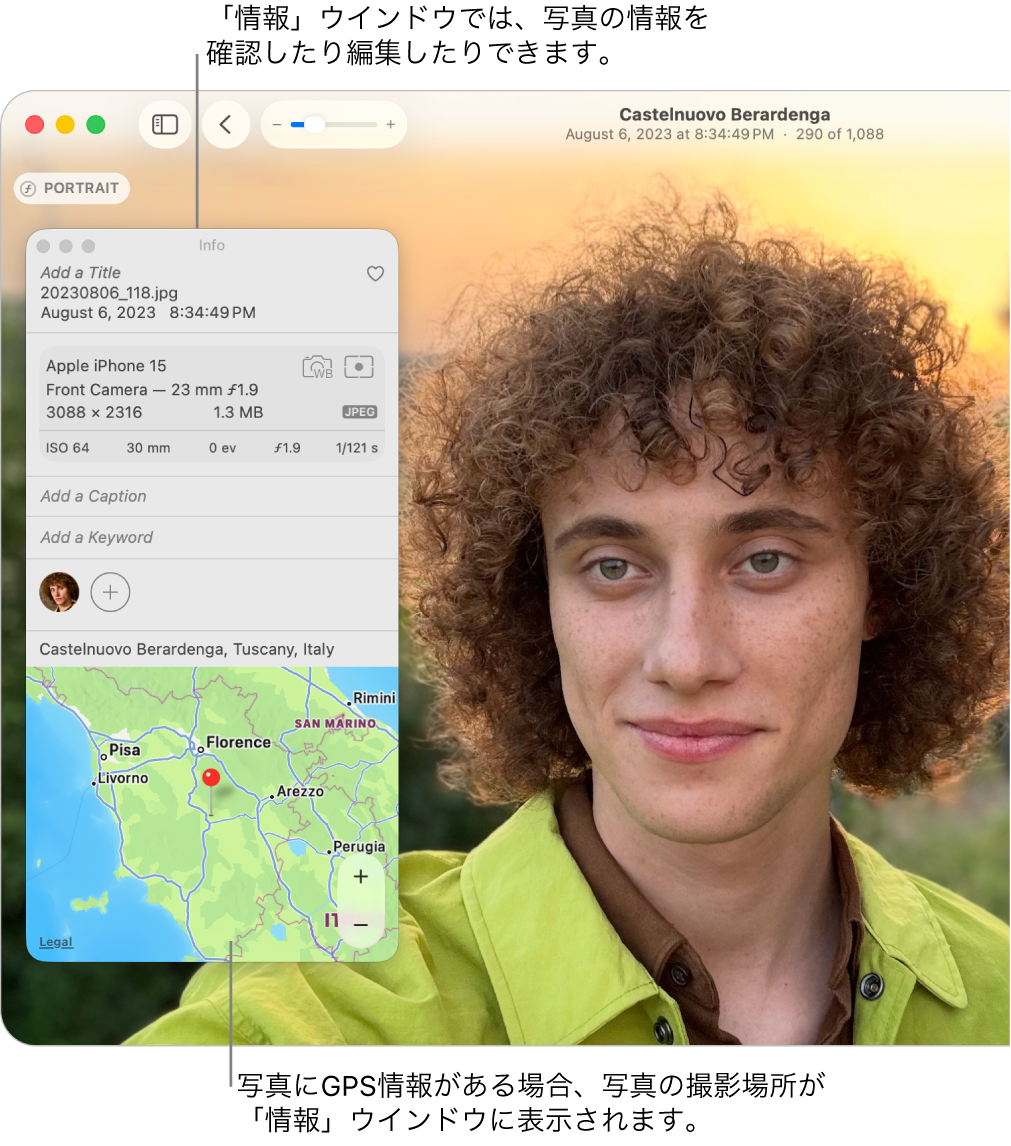
Task: Zoom in on the map
Action: (x=360, y=877)
